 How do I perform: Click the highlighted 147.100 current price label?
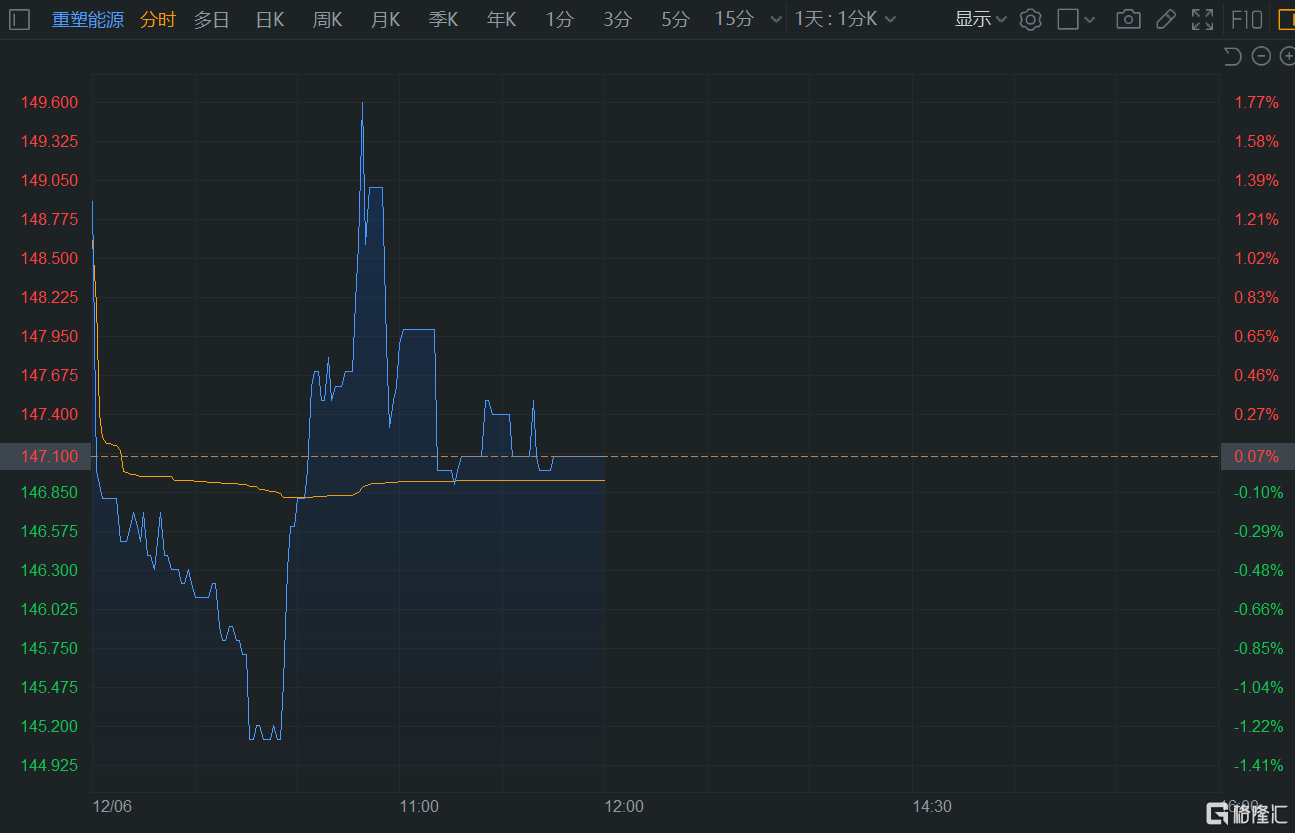click(50, 456)
